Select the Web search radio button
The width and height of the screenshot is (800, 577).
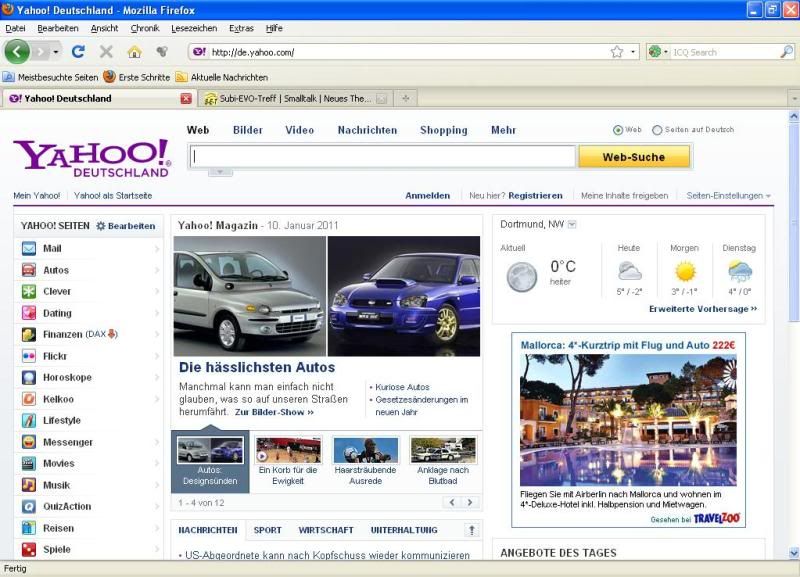click(618, 130)
